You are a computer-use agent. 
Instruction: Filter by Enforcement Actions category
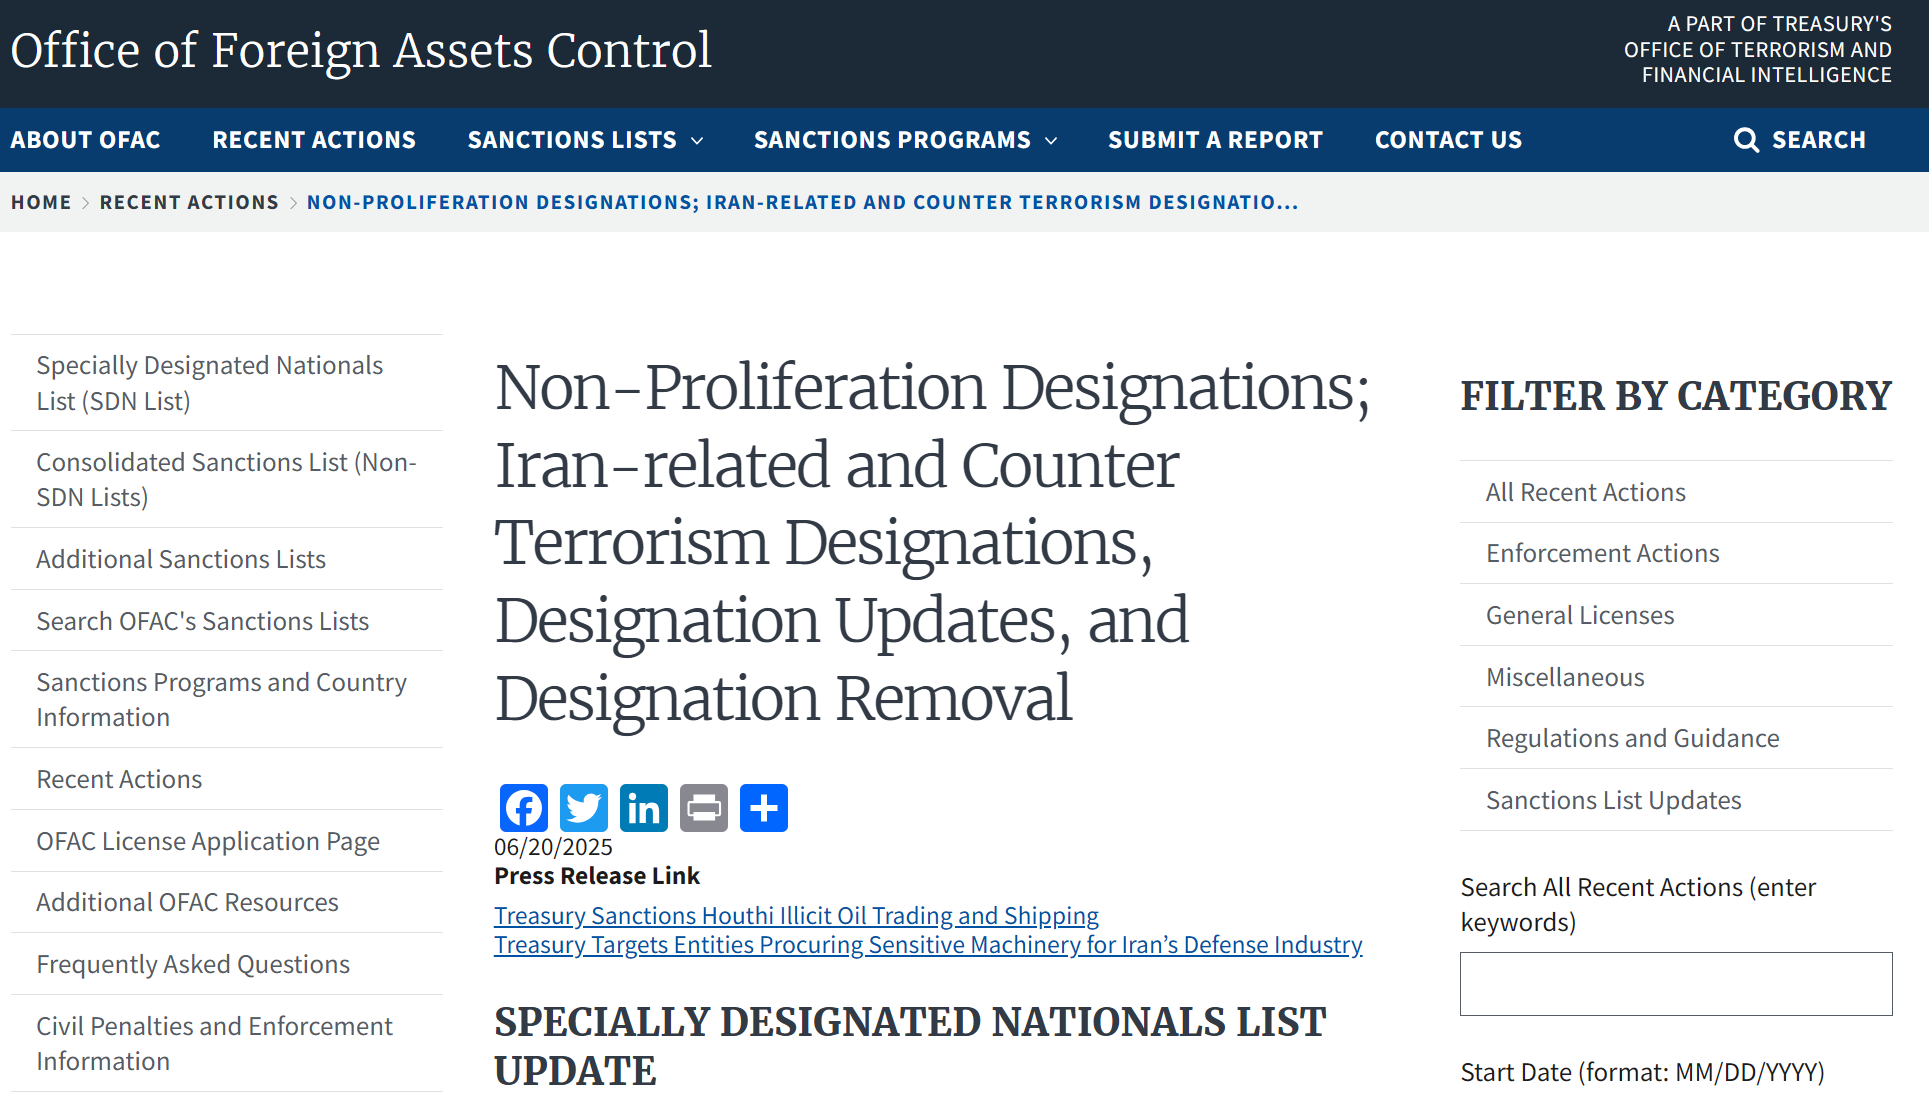pyautogui.click(x=1602, y=554)
